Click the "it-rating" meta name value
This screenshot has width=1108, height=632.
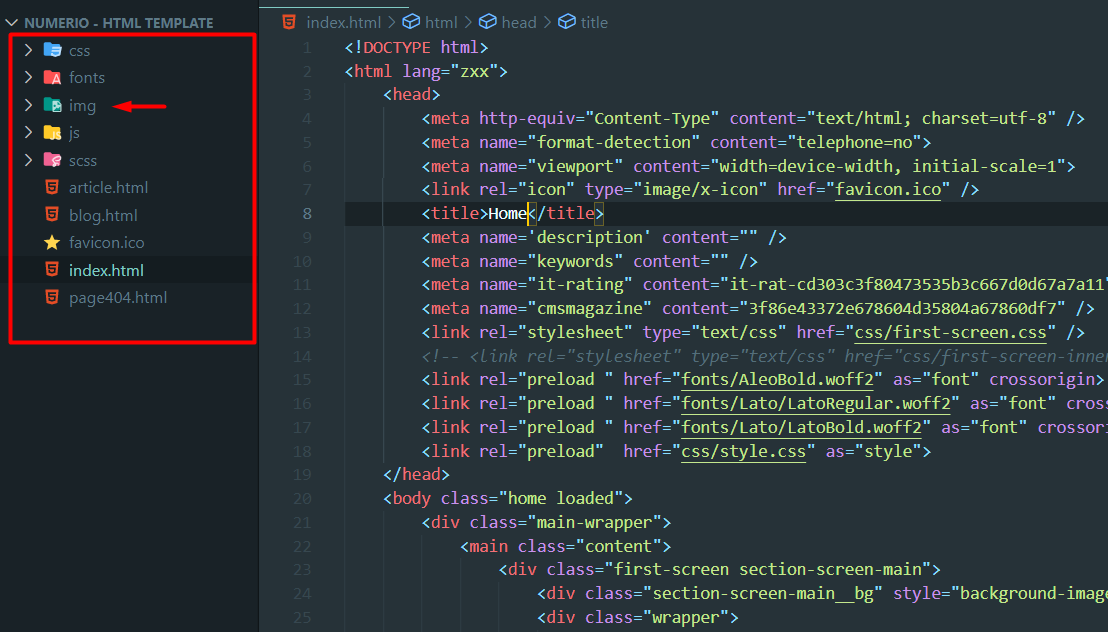tap(580, 284)
